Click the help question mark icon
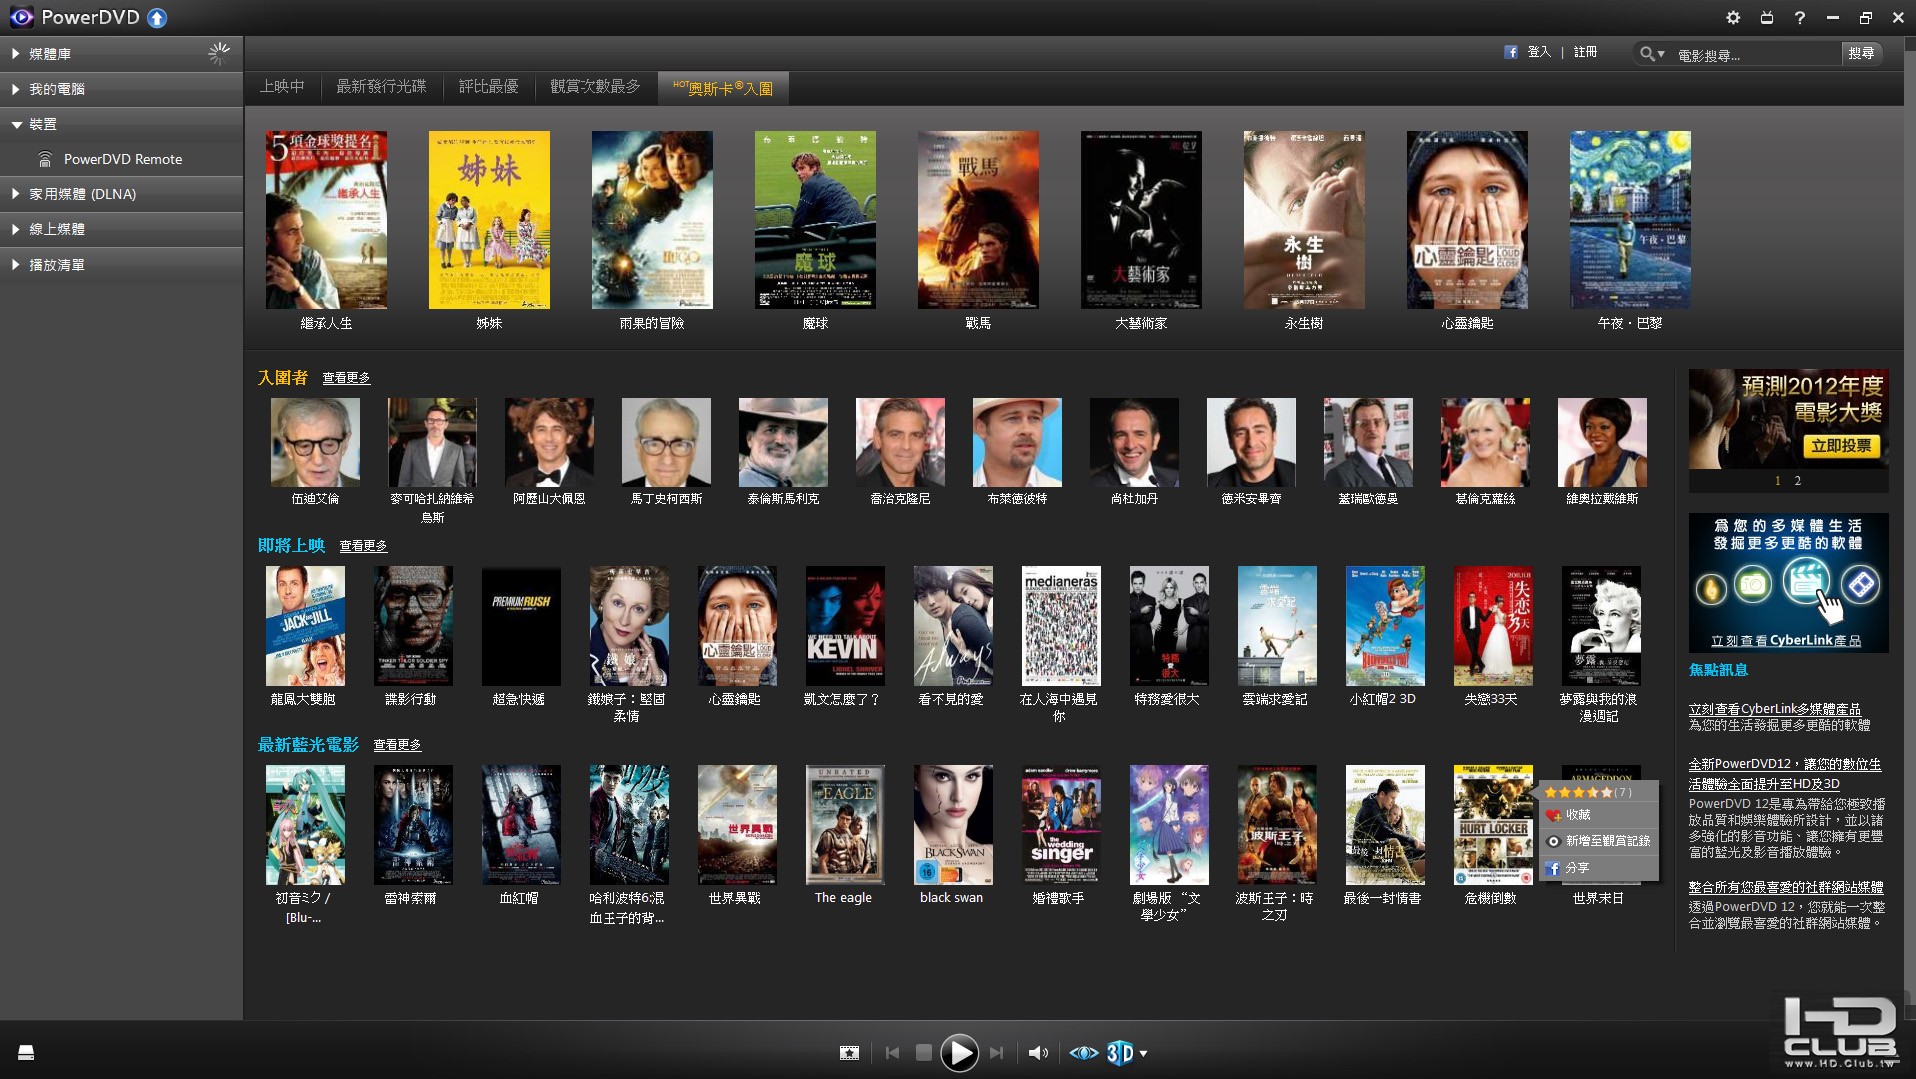The image size is (1916, 1079). point(1799,18)
